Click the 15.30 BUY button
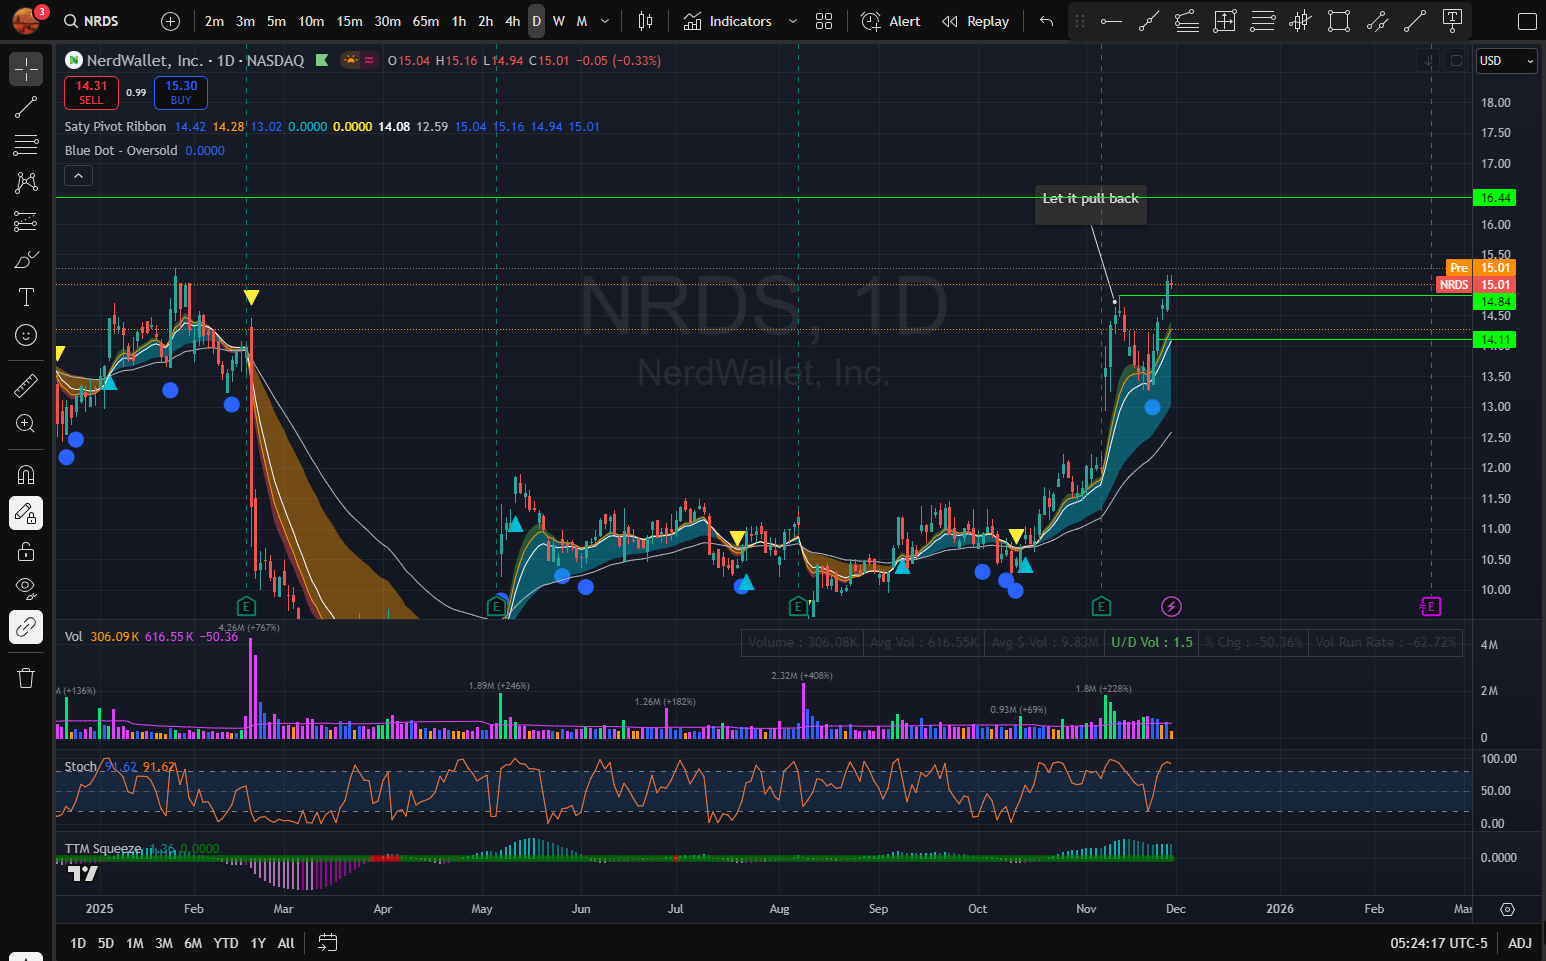 point(181,92)
